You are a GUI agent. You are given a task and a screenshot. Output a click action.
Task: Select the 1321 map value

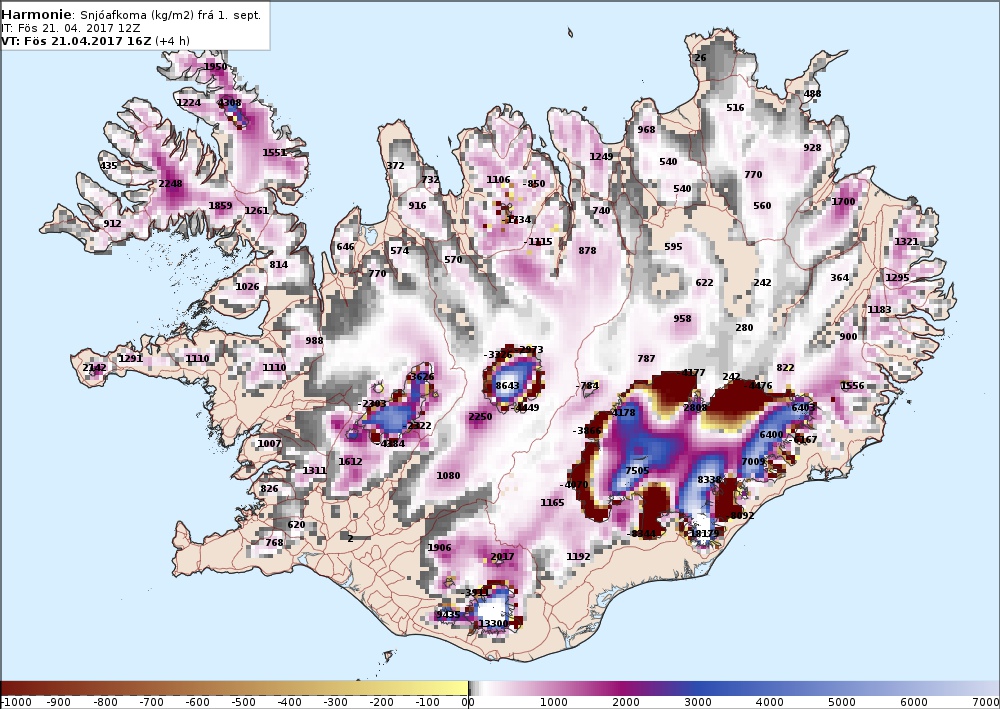[906, 242]
